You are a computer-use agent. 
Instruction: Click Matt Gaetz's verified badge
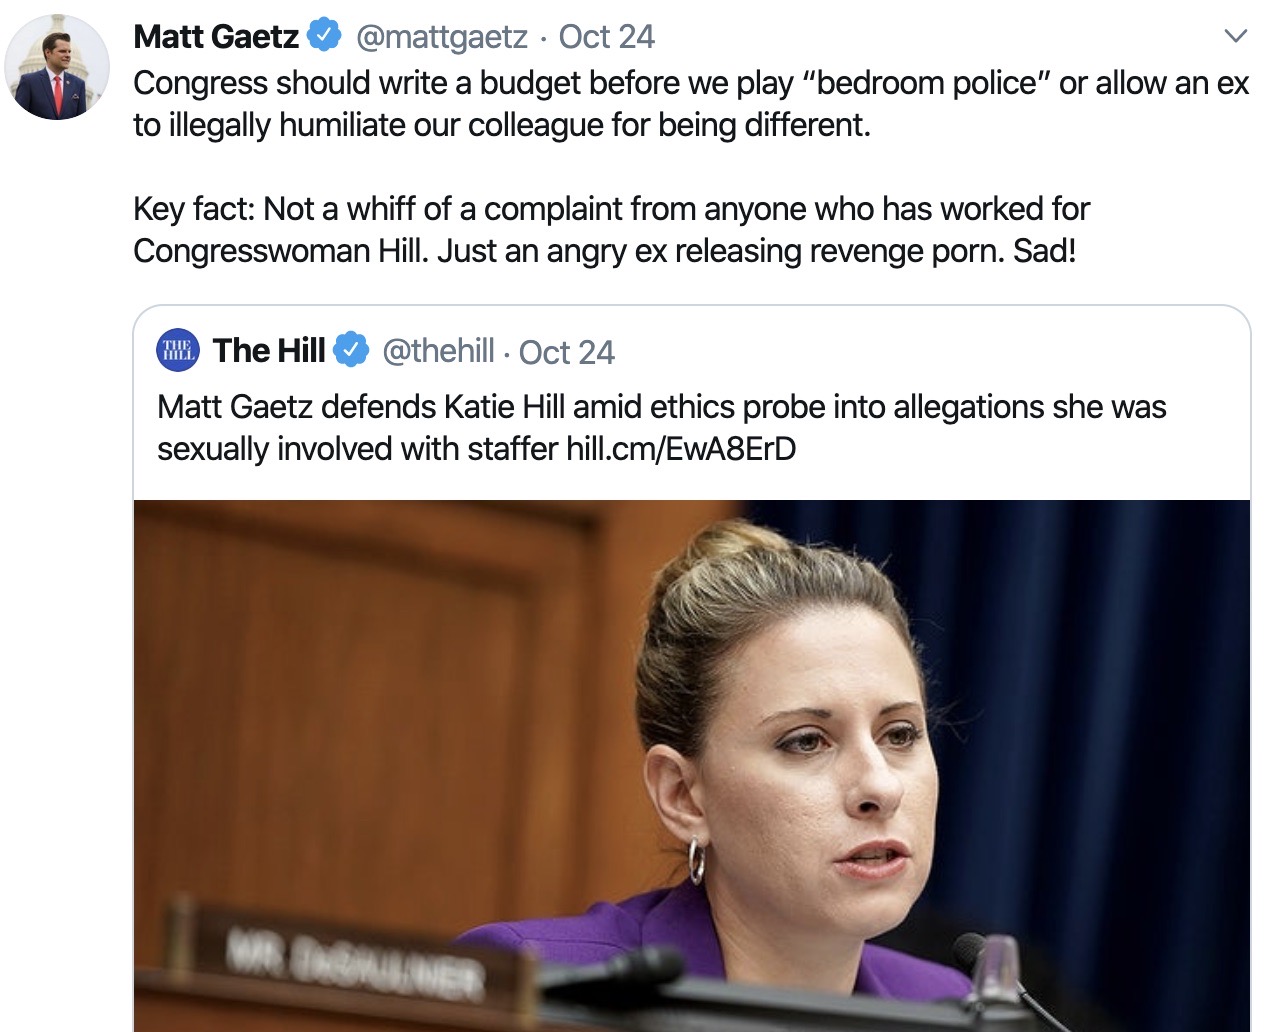point(323,35)
